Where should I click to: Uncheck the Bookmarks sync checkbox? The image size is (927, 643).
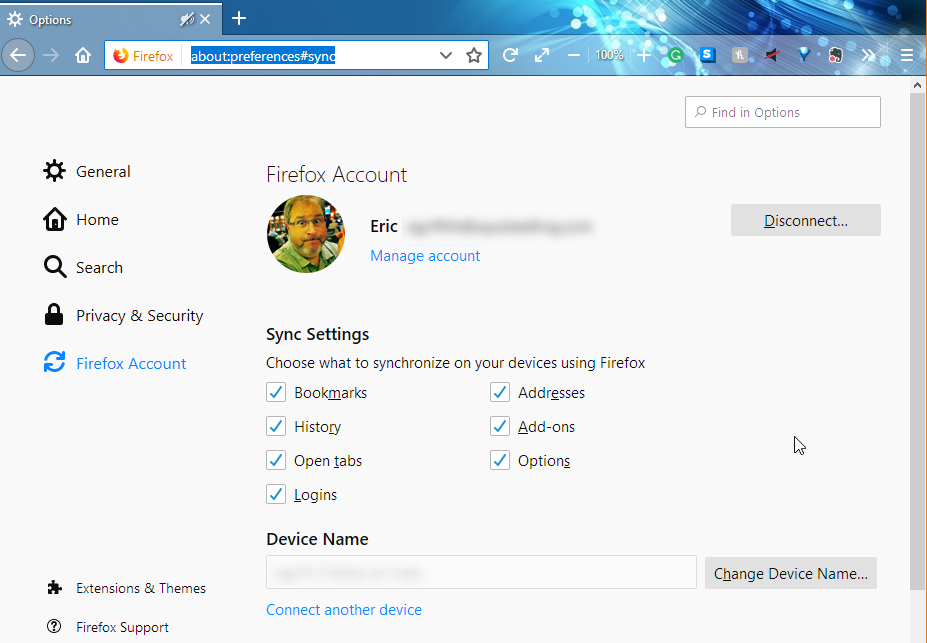tap(276, 392)
